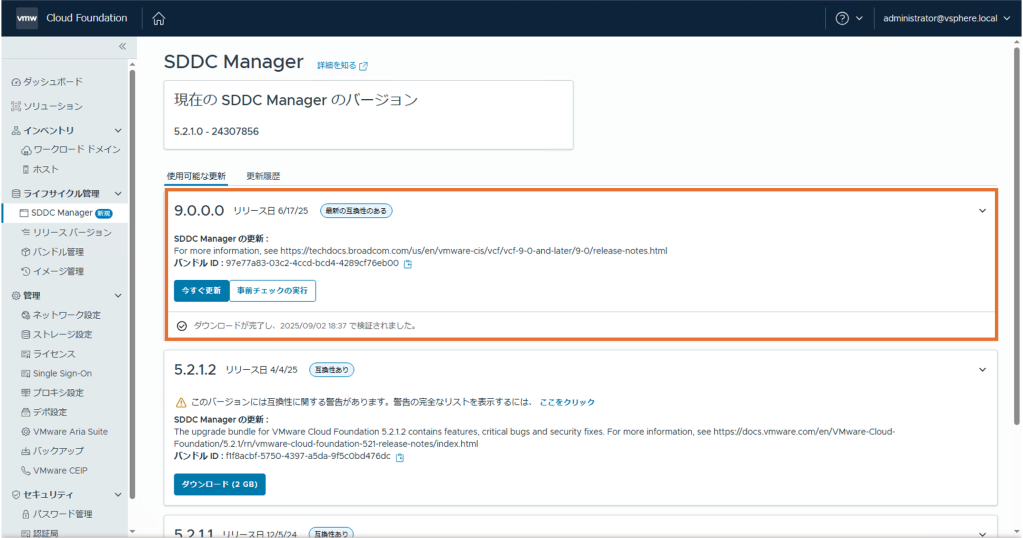Click the 互換性あり badge on 5.2.1.2
Image resolution: width=1023 pixels, height=538 pixels.
(331, 370)
